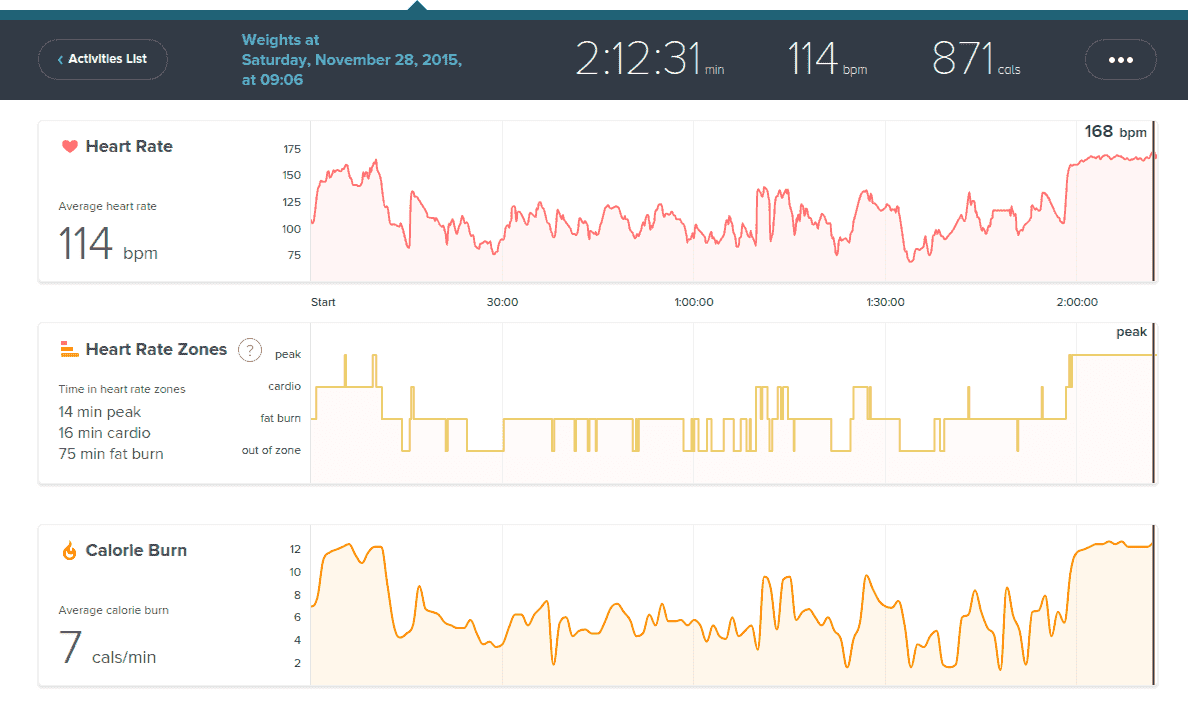Select the 30:00 time axis label
This screenshot has height=701, width=1188.
[x=502, y=302]
